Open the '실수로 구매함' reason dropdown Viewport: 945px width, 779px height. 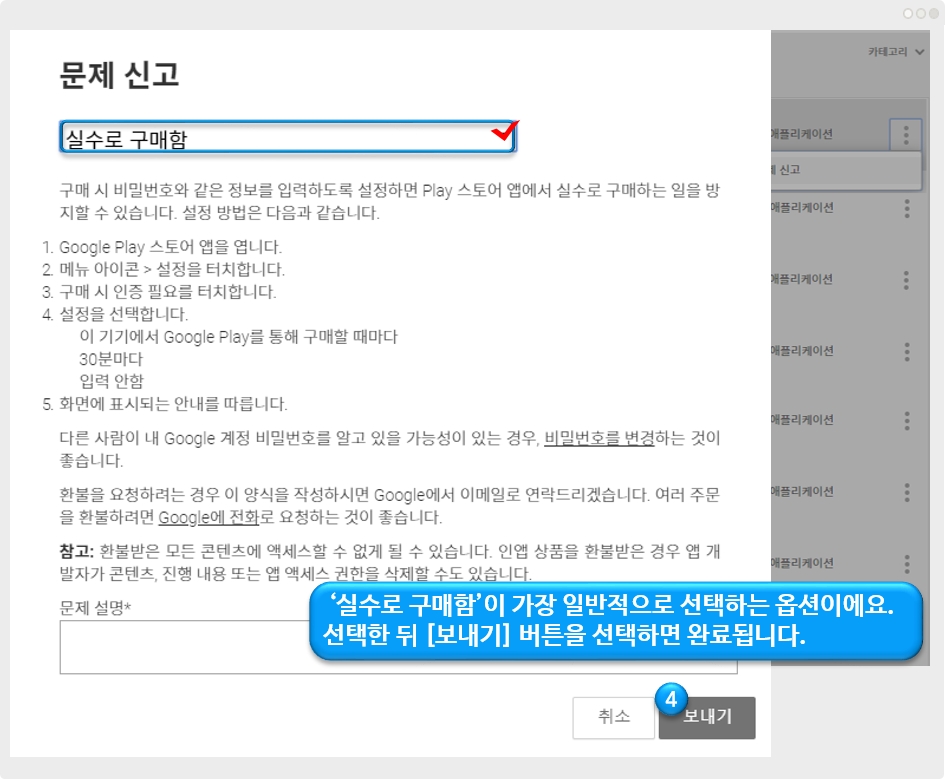click(287, 139)
